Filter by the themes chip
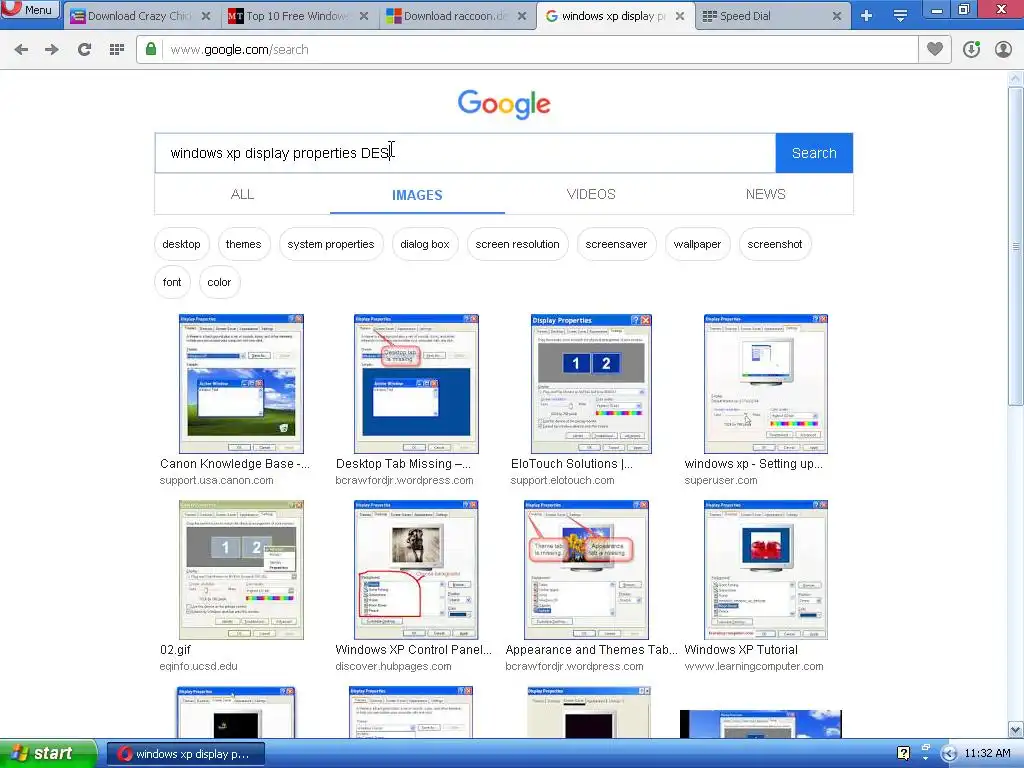This screenshot has height=768, width=1024. 244,244
